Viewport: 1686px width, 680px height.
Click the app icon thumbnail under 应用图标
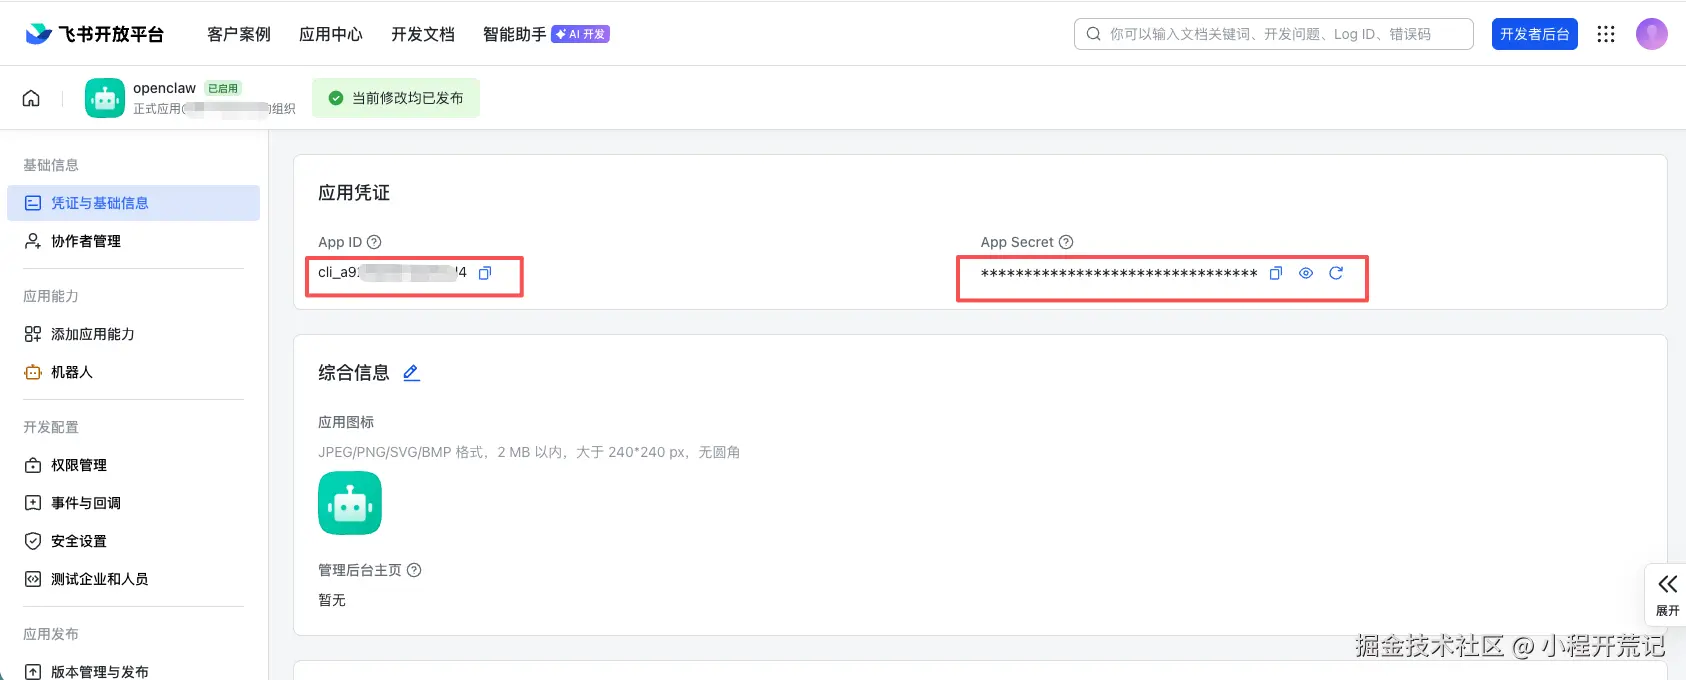click(x=350, y=503)
